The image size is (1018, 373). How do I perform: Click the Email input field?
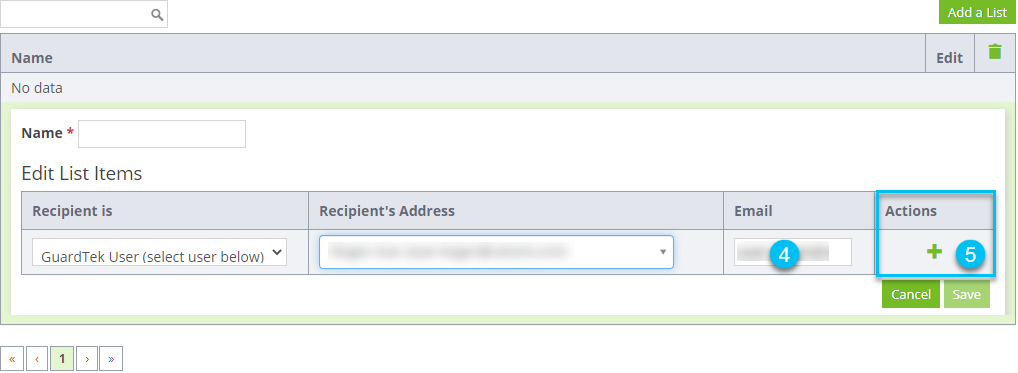click(793, 252)
